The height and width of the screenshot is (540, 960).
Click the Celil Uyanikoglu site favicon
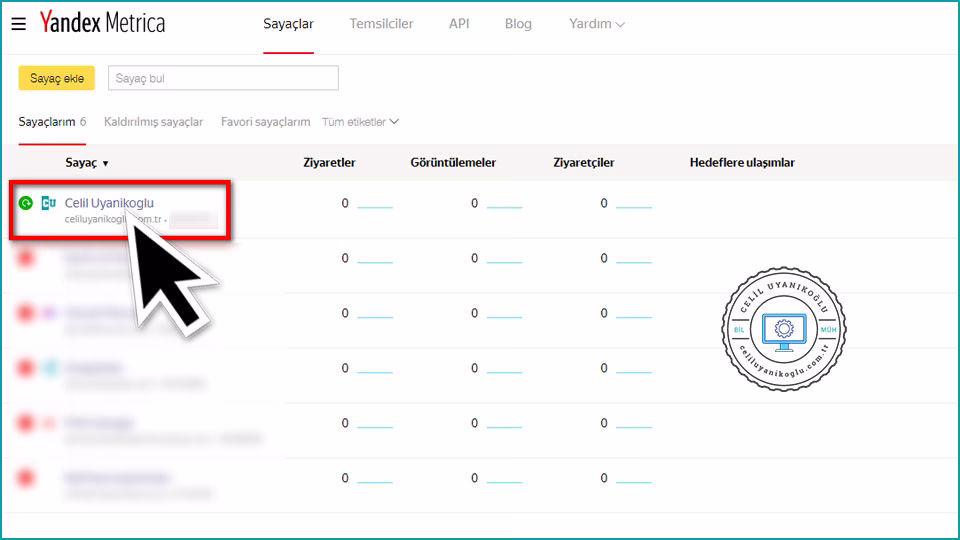click(x=48, y=203)
